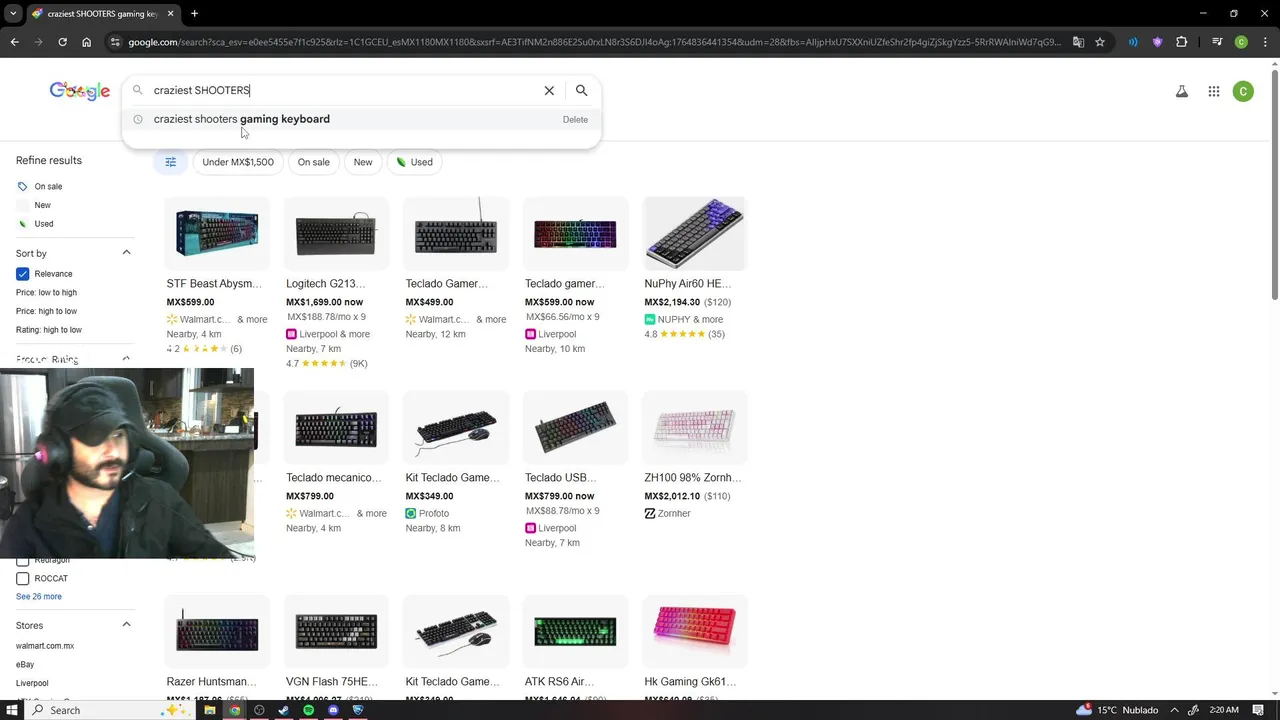The width and height of the screenshot is (1280, 720).
Task: Clear the search box with the X
Action: pos(549,90)
